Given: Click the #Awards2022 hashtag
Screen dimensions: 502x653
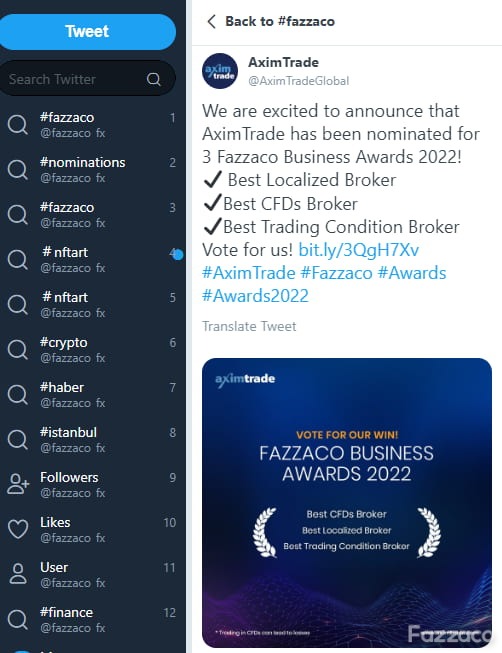Looking at the screenshot, I should click(x=255, y=296).
